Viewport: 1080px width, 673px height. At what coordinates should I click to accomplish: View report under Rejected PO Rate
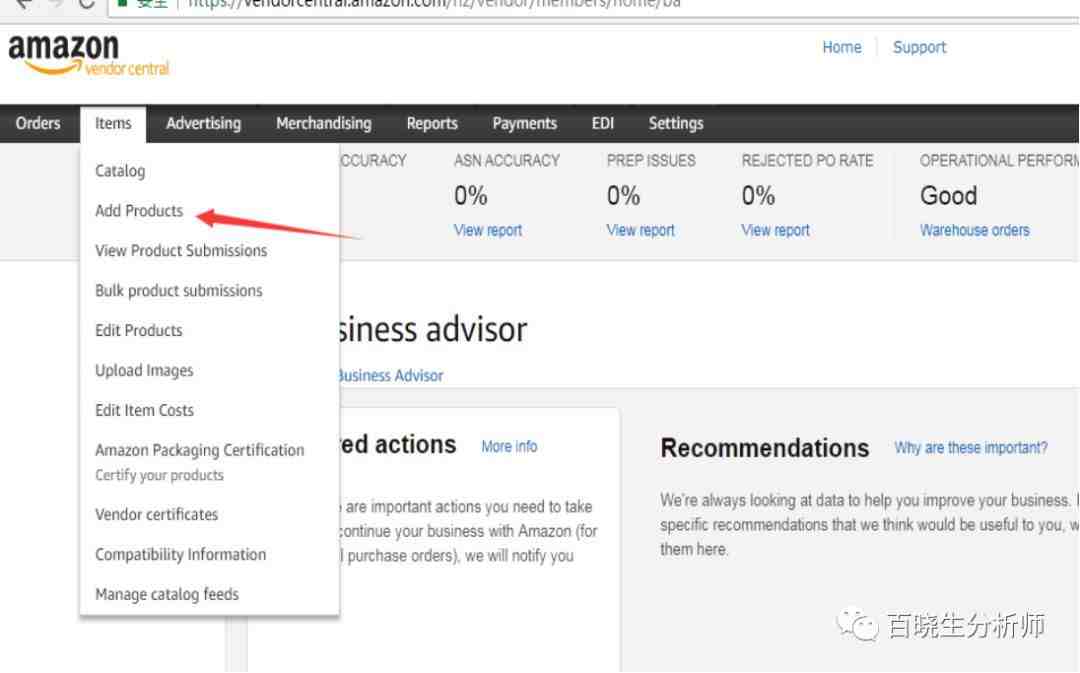coord(776,231)
